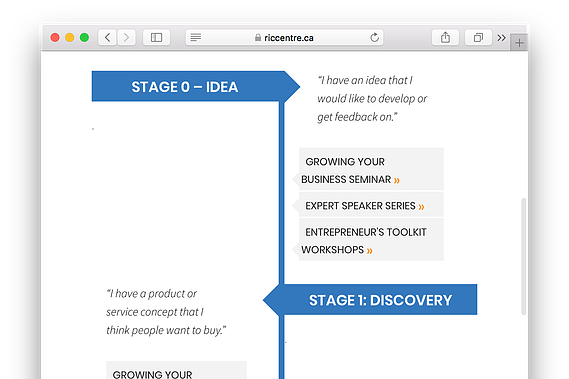Screen dimensions: 569x379
Task: Open the Share menu icon
Action: [445, 37]
